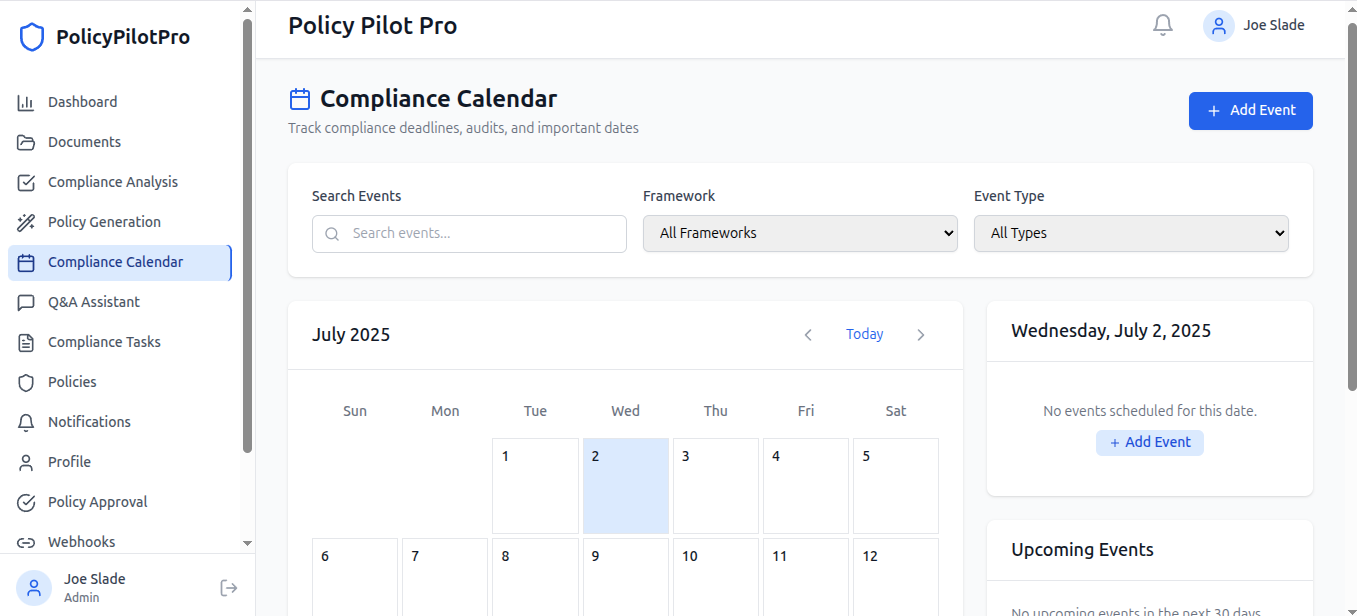Click the PolicyPilotPro shield logo
1357x616 pixels.
[x=32, y=38]
